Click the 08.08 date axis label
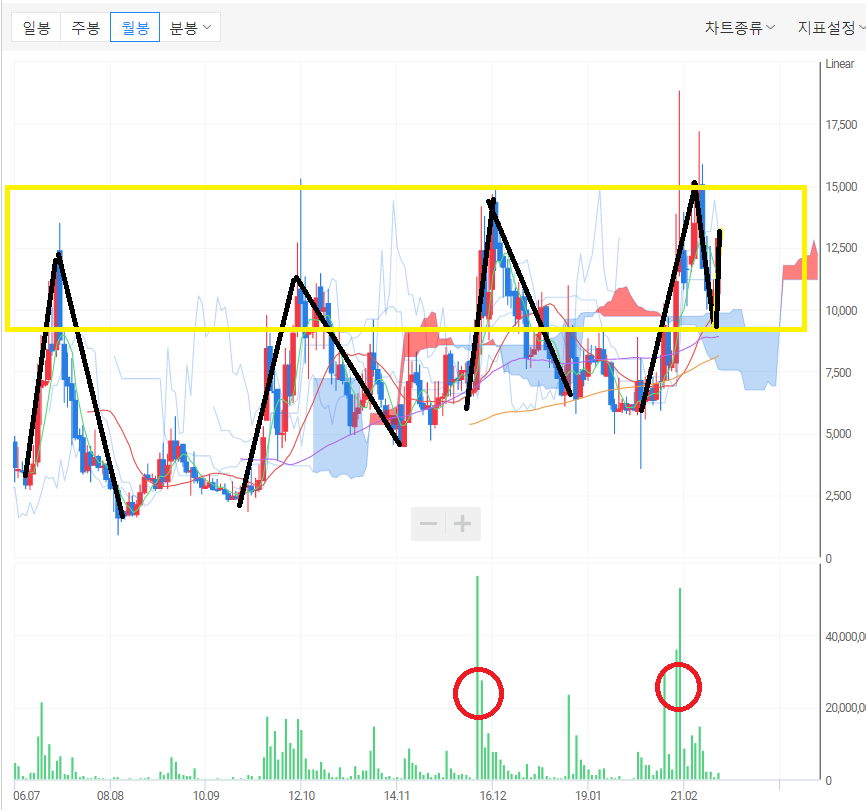866x810 pixels. [110, 796]
